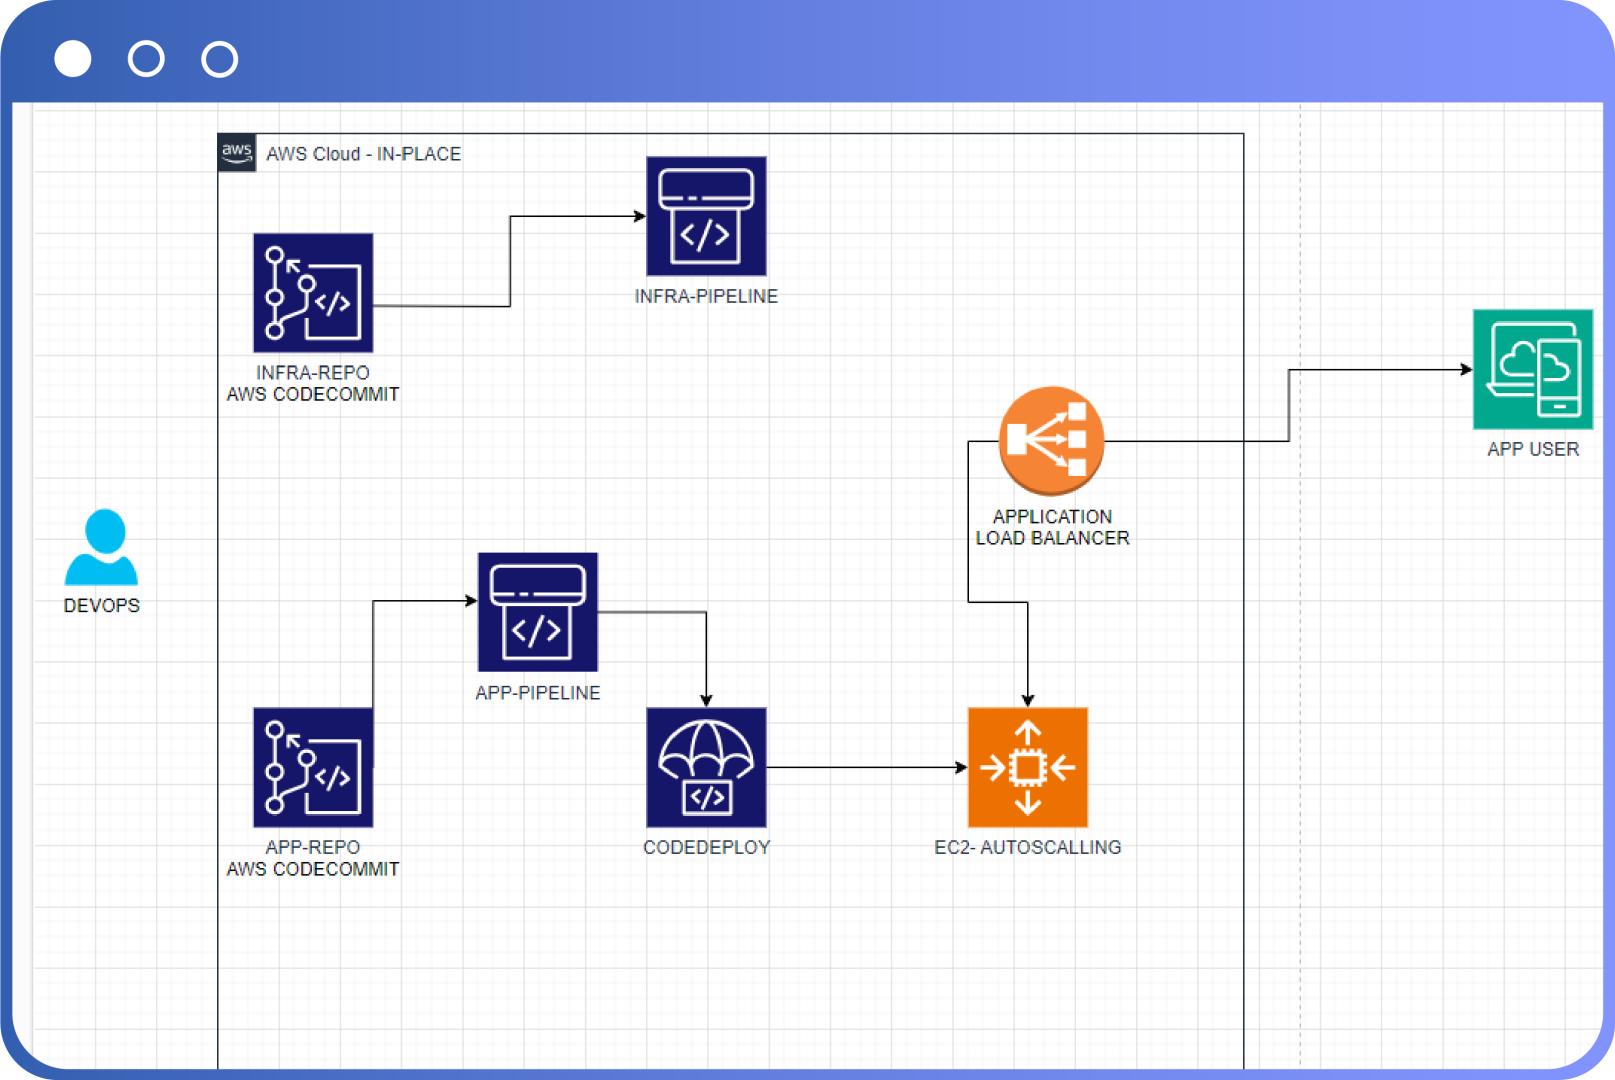Click the EC2 autoscaling icon
The height and width of the screenshot is (1080, 1615).
1028,767
